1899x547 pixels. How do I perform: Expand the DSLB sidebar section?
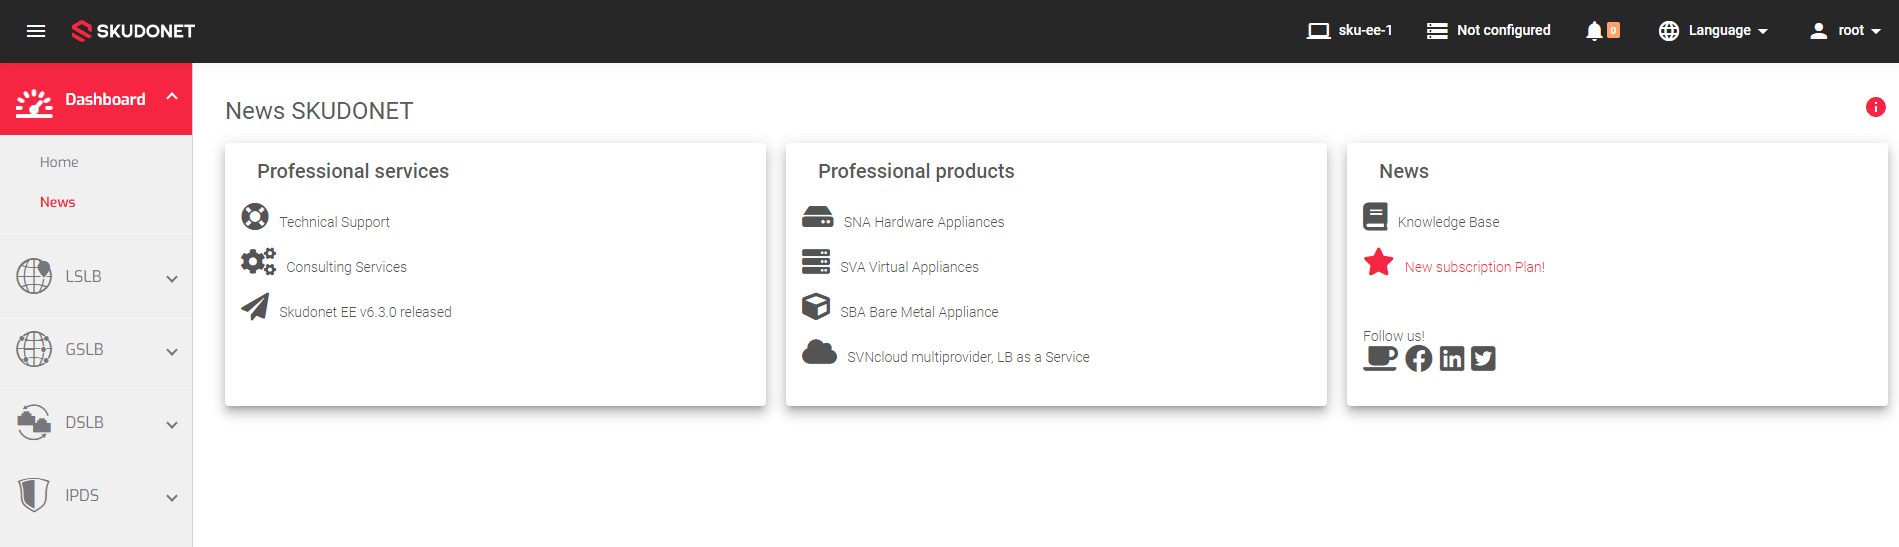pos(96,423)
